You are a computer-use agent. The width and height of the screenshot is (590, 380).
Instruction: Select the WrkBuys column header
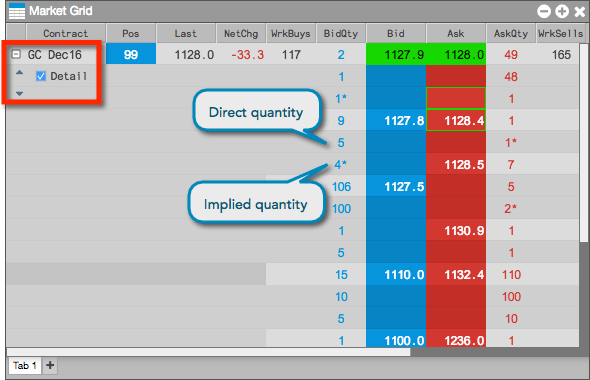(x=291, y=33)
